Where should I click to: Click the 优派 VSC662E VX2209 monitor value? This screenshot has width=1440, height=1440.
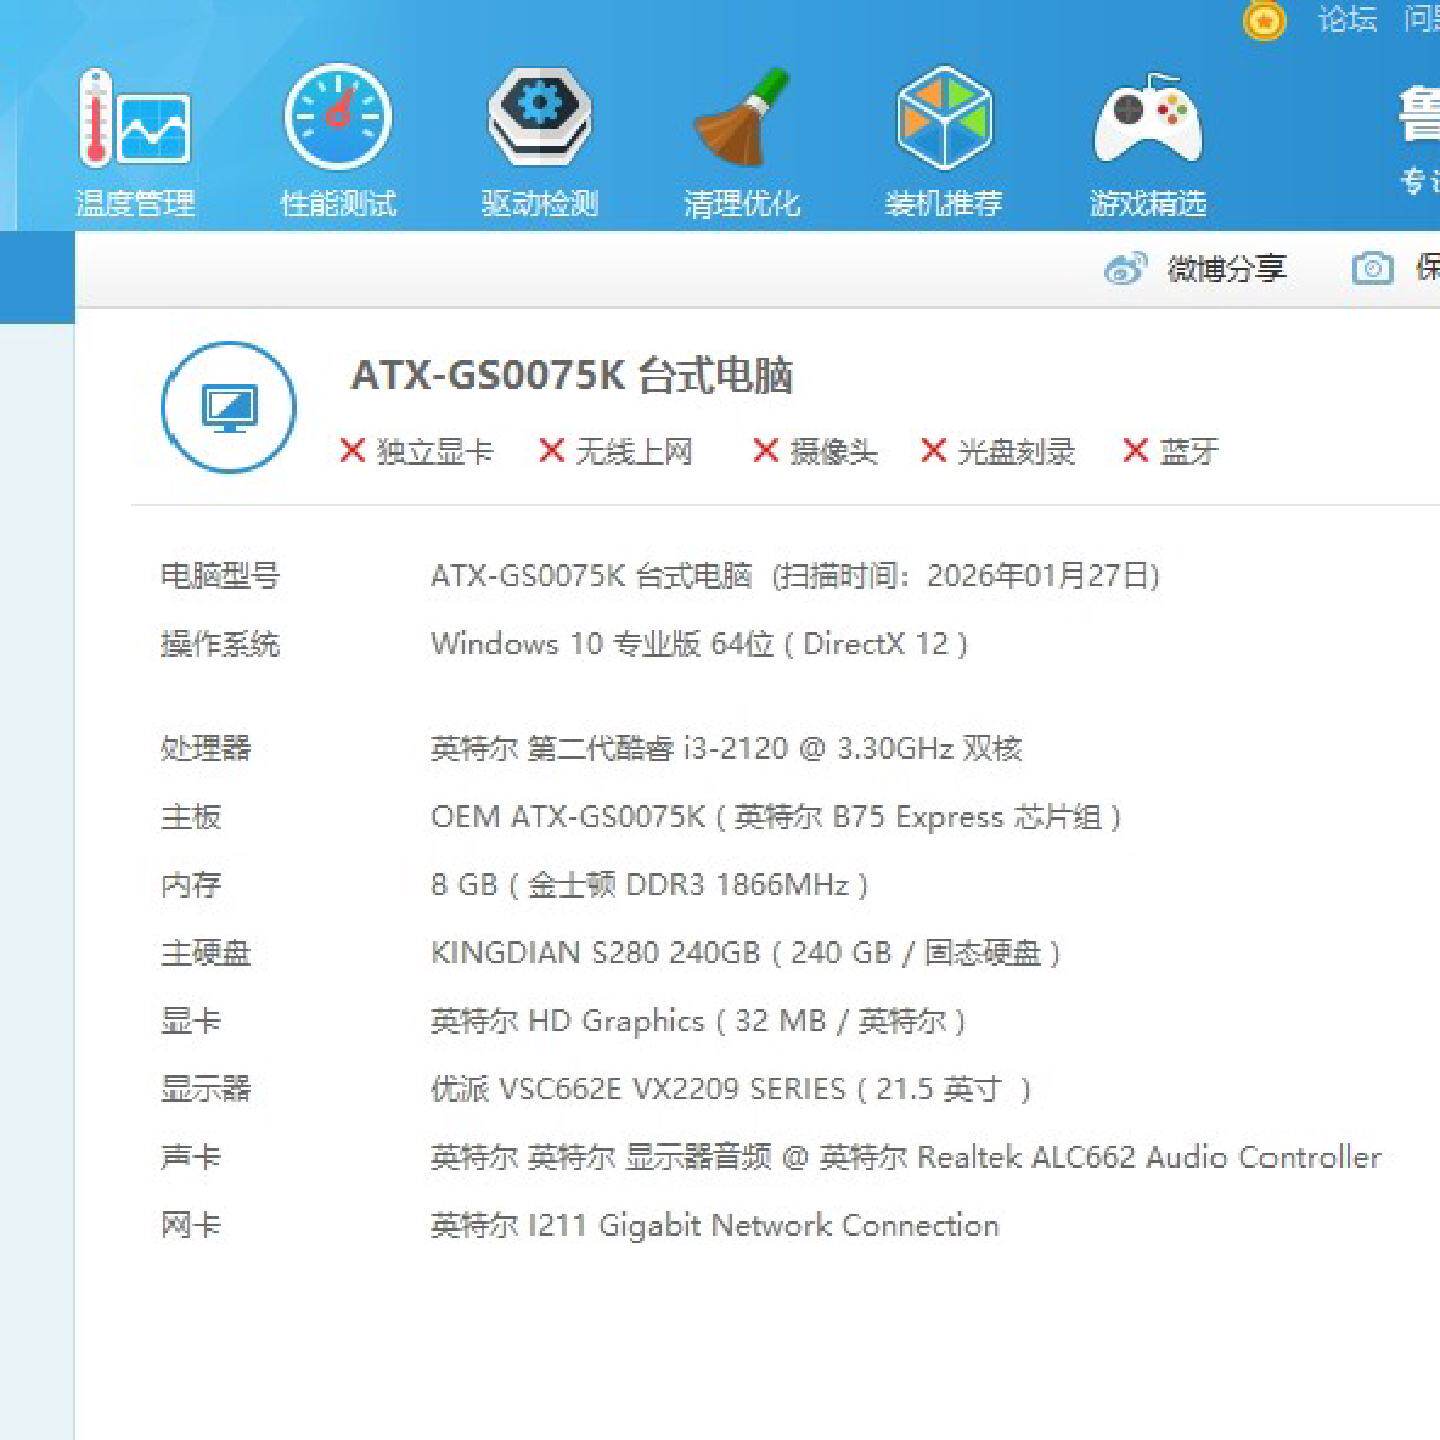(731, 1089)
